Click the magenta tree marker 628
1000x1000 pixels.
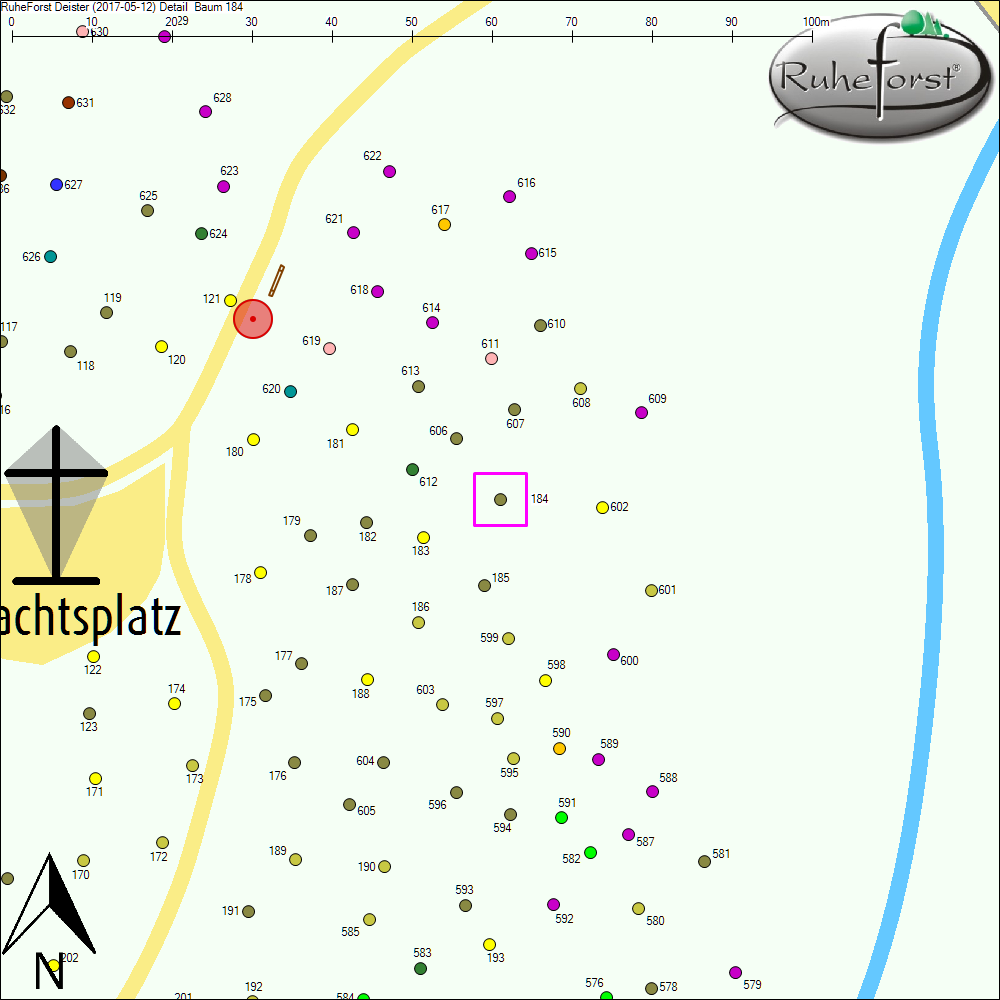pyautogui.click(x=205, y=112)
